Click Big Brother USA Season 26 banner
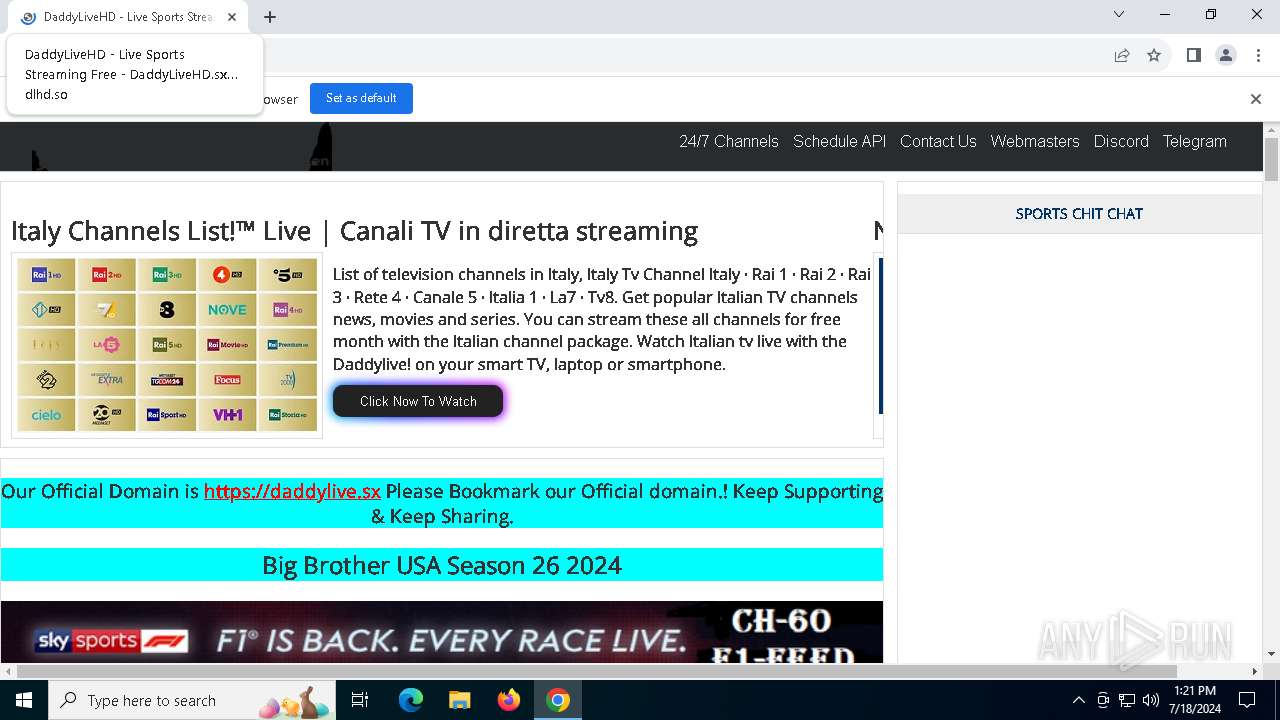 click(x=442, y=565)
